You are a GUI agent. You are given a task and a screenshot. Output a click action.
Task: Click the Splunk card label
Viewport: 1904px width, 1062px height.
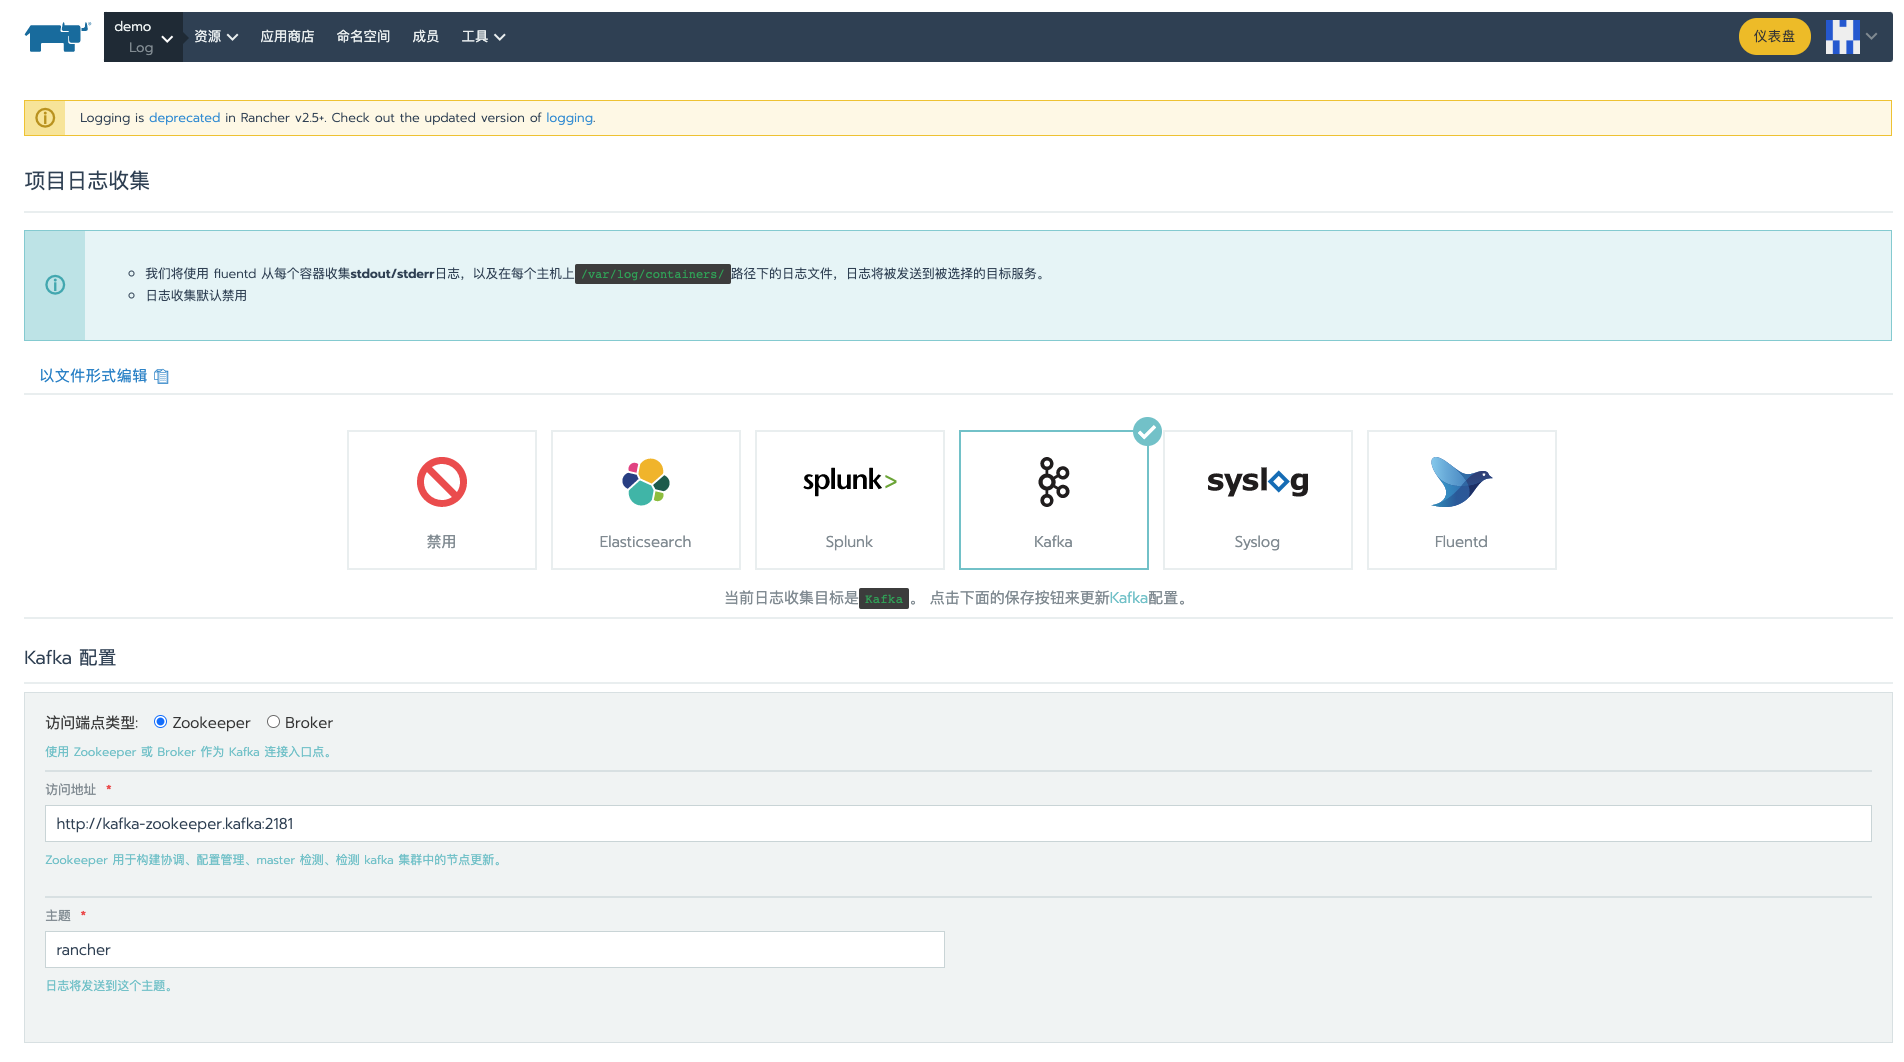(x=849, y=542)
